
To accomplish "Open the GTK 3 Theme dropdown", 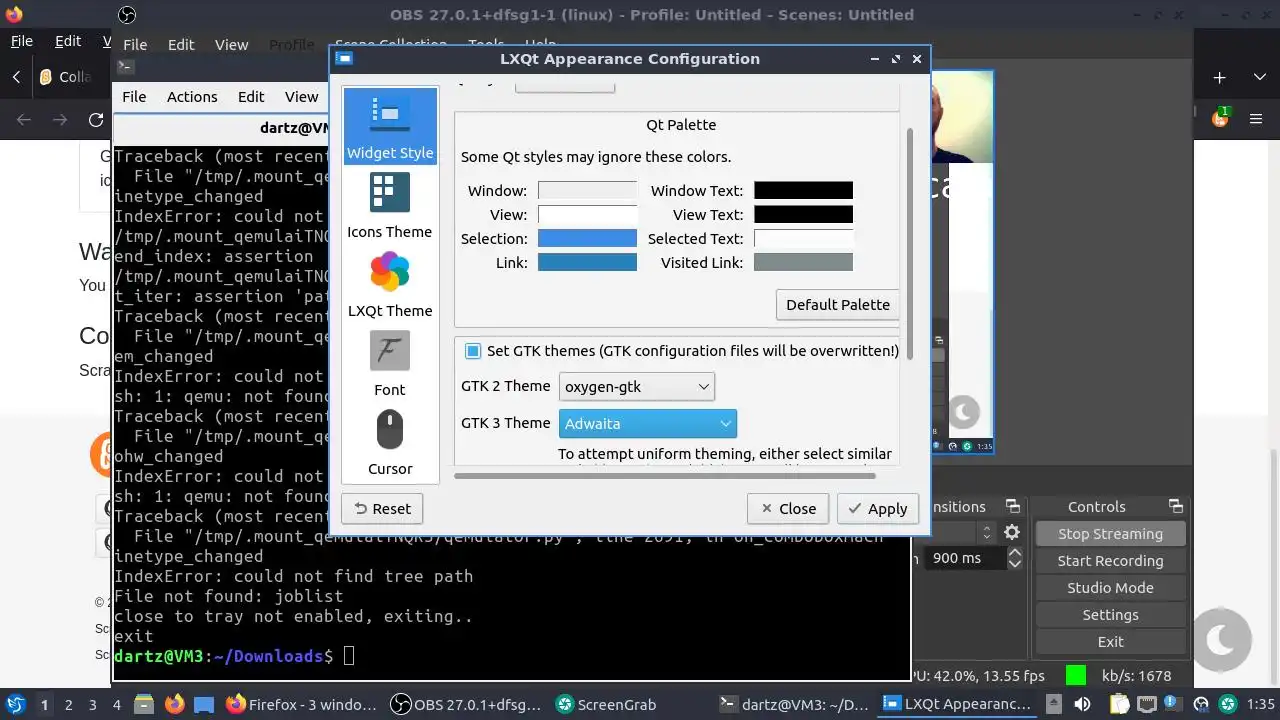I will tap(648, 423).
